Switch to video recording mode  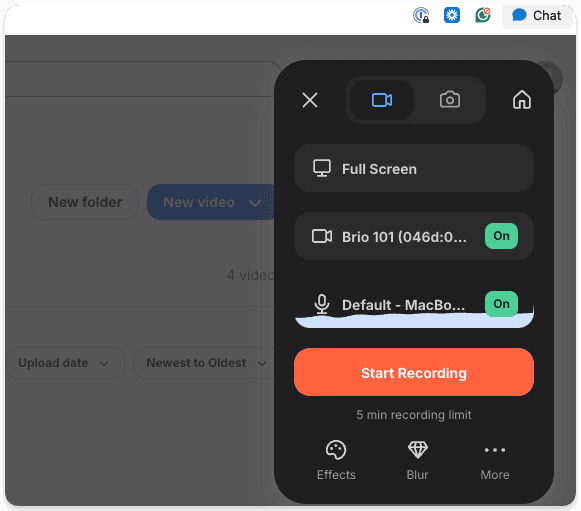(382, 100)
